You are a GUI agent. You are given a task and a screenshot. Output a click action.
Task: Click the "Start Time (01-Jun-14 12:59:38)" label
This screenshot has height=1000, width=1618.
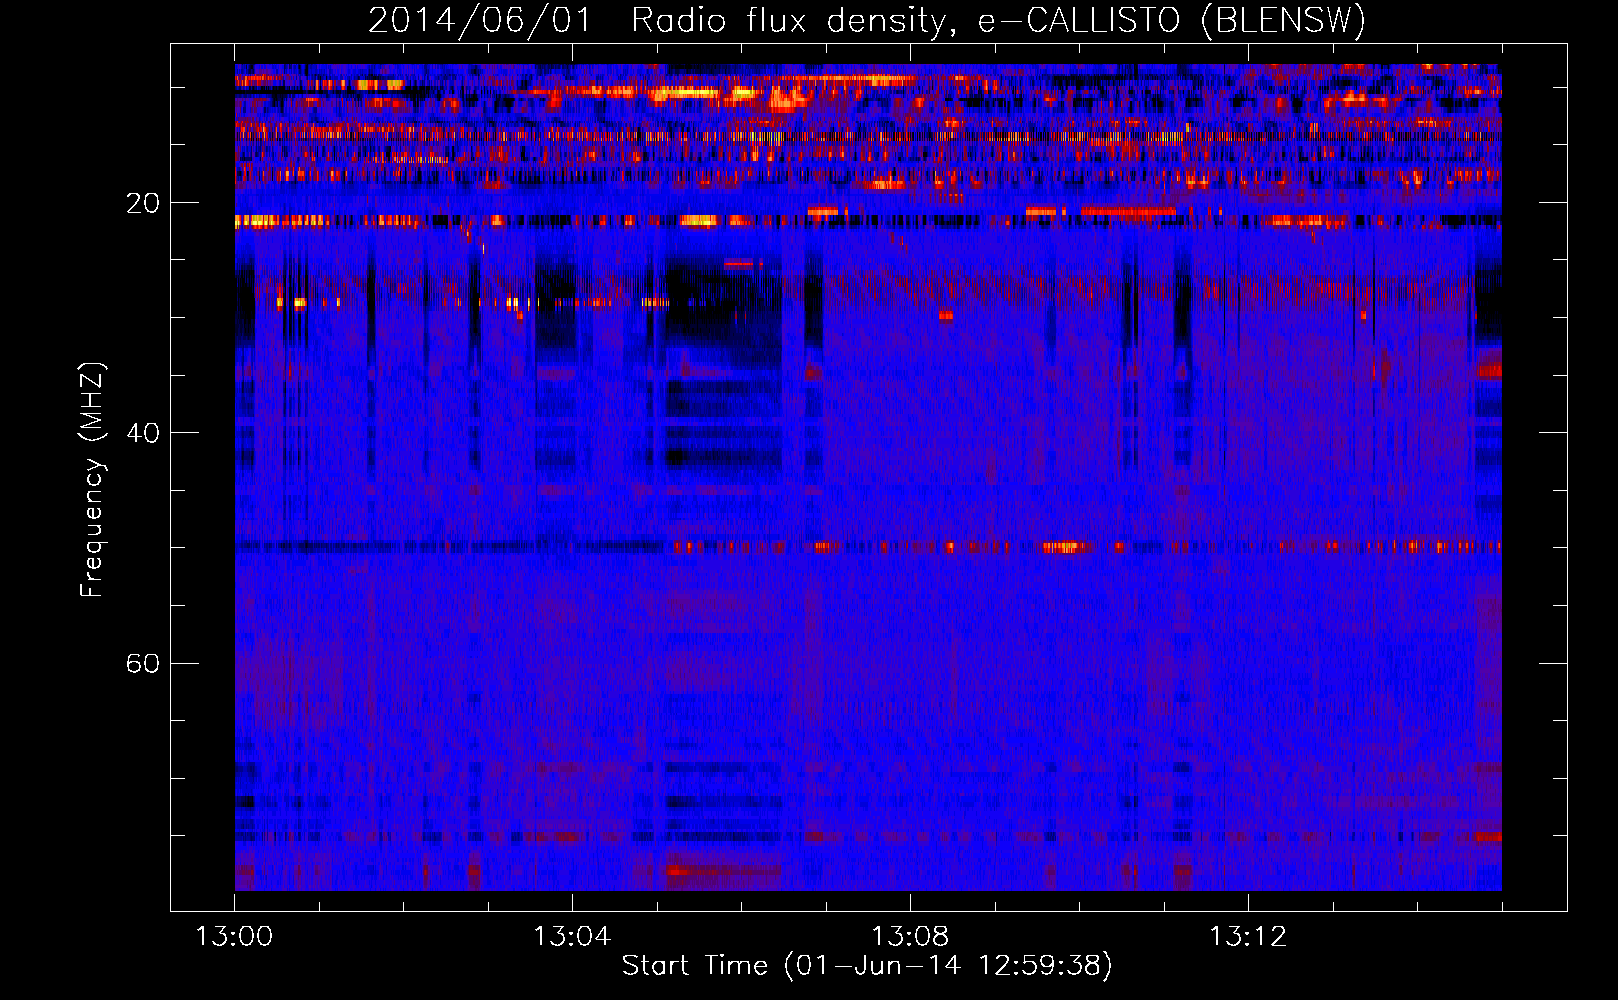(867, 966)
